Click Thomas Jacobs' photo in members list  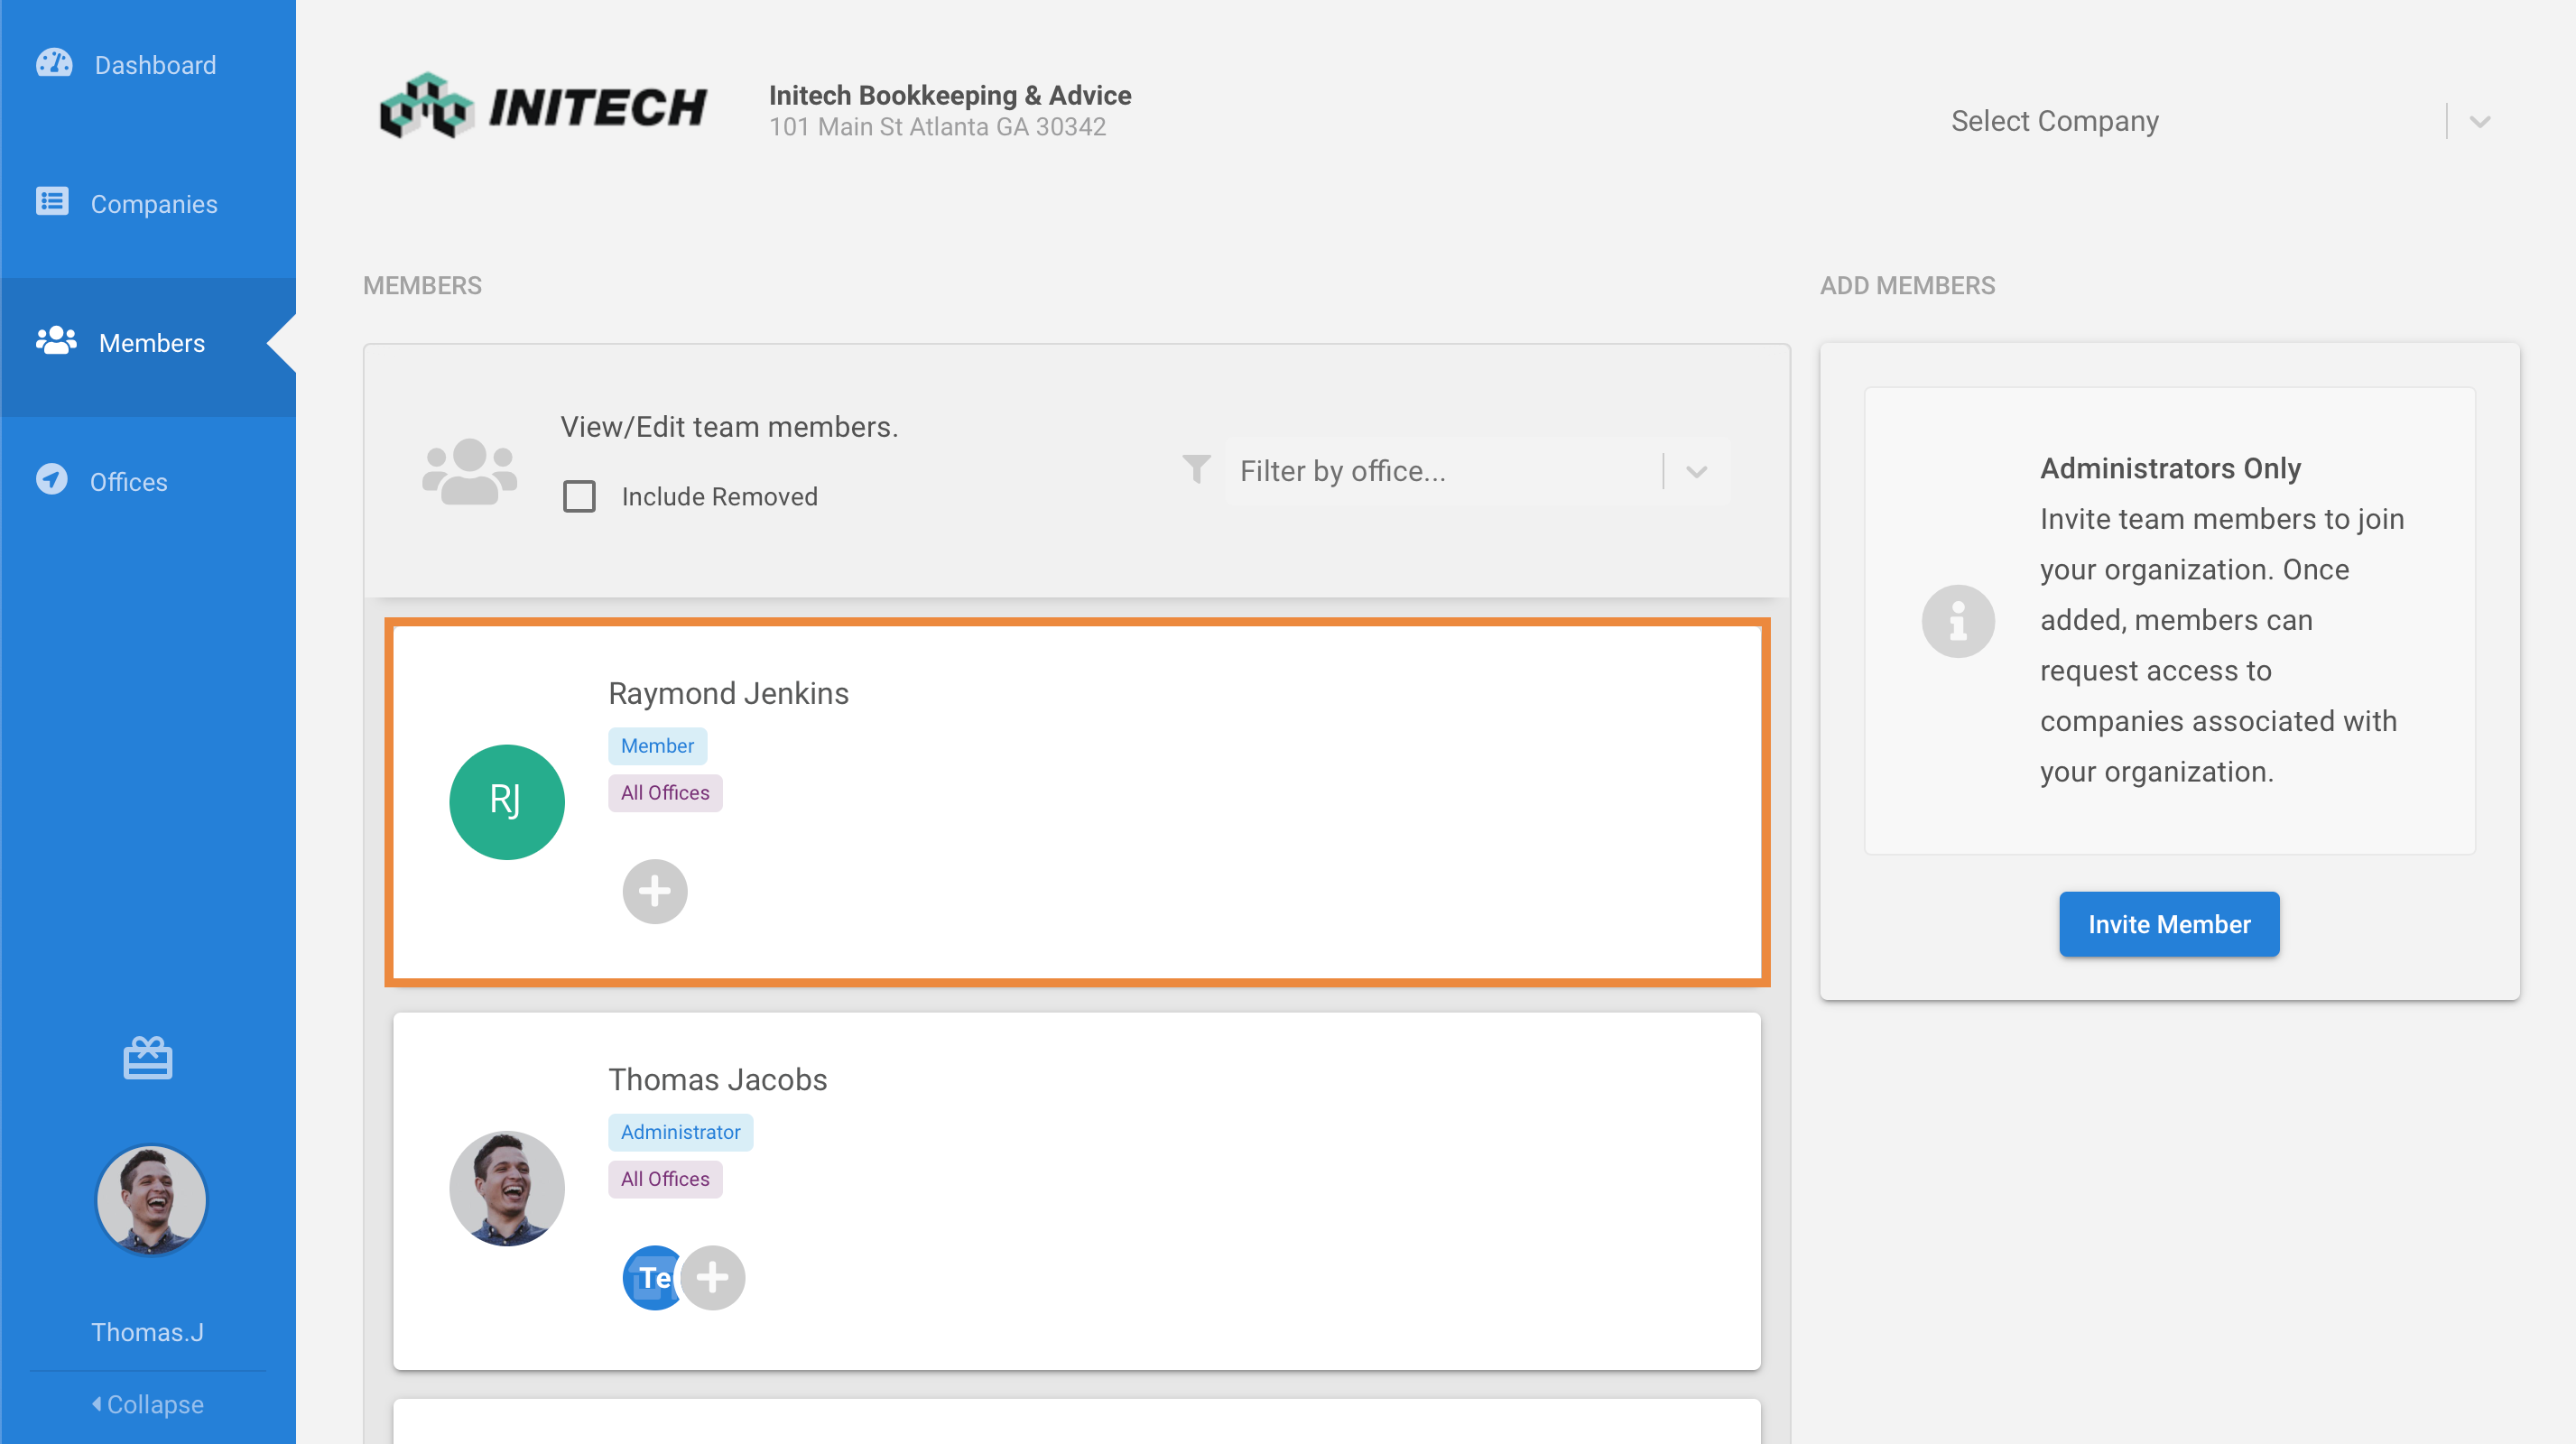507,1188
